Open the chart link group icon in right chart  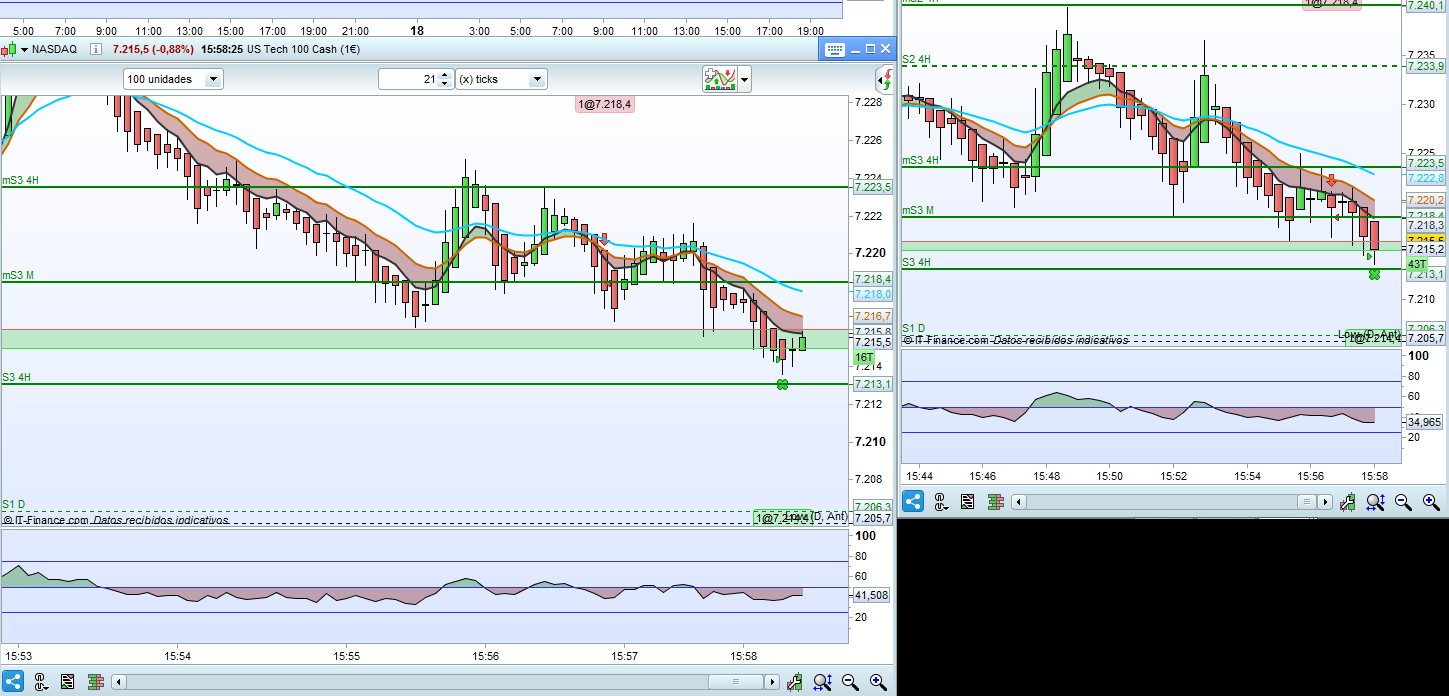(x=941, y=502)
